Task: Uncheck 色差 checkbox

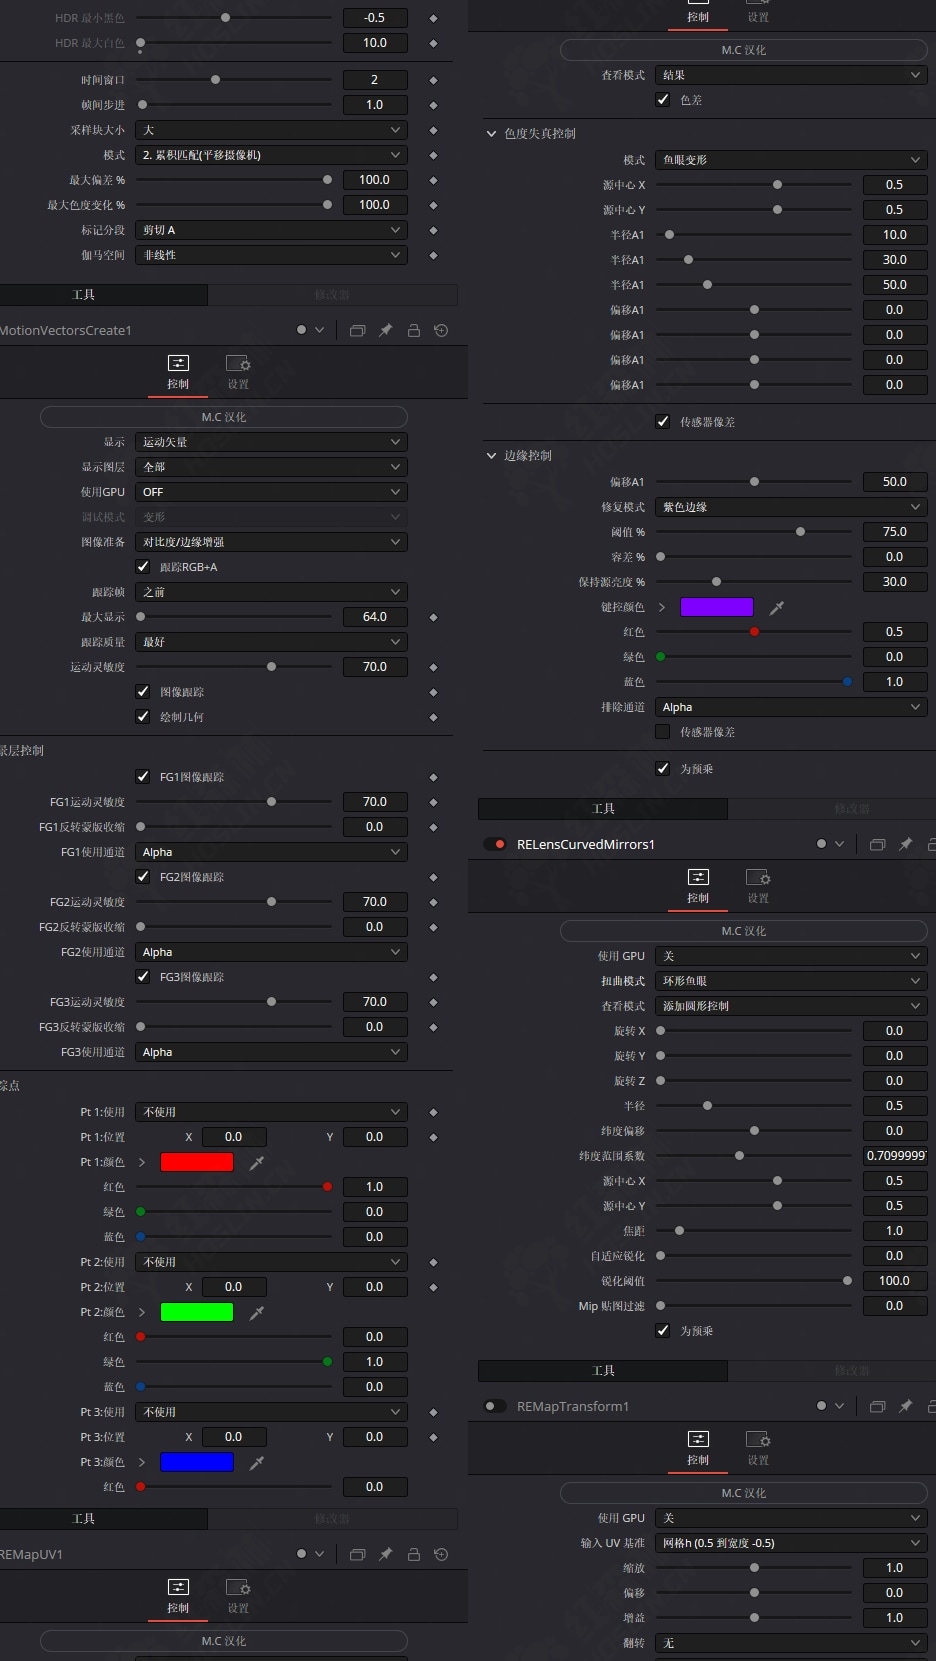Action: (663, 100)
